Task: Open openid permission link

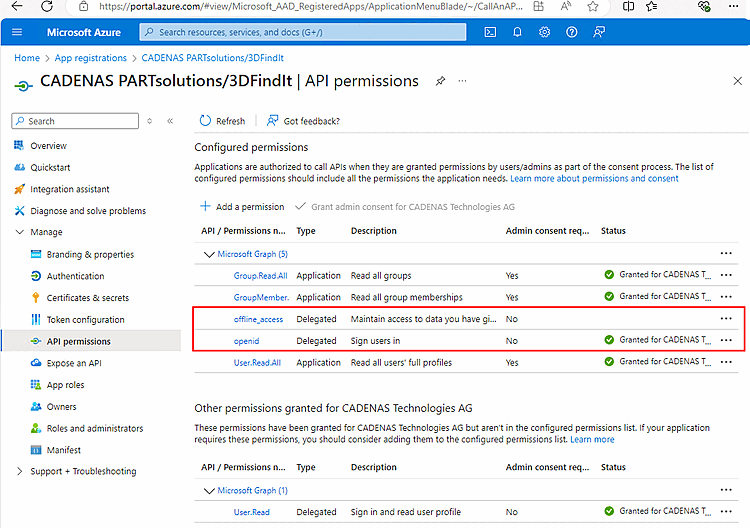Action: [x=246, y=341]
